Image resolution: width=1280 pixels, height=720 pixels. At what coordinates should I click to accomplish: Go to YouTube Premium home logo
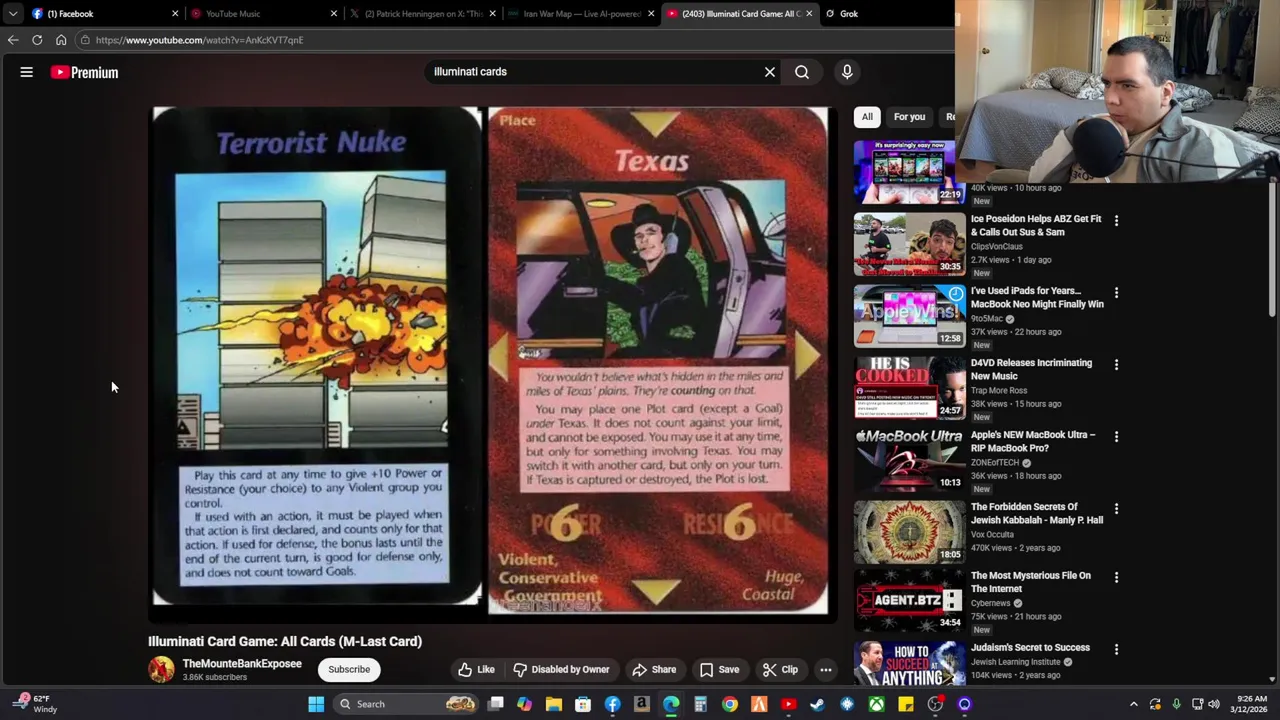pyautogui.click(x=85, y=72)
